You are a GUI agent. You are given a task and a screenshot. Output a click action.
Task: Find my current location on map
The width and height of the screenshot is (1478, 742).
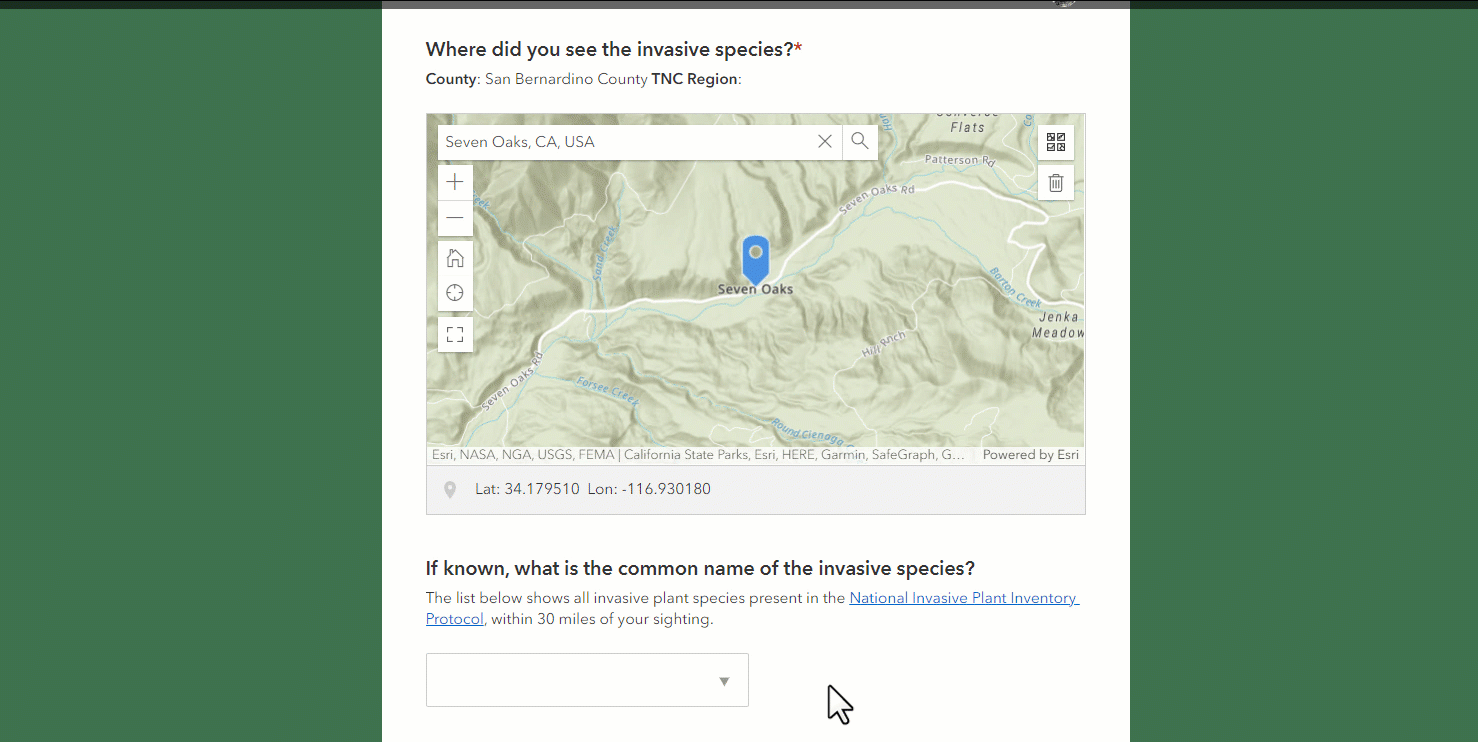(455, 293)
